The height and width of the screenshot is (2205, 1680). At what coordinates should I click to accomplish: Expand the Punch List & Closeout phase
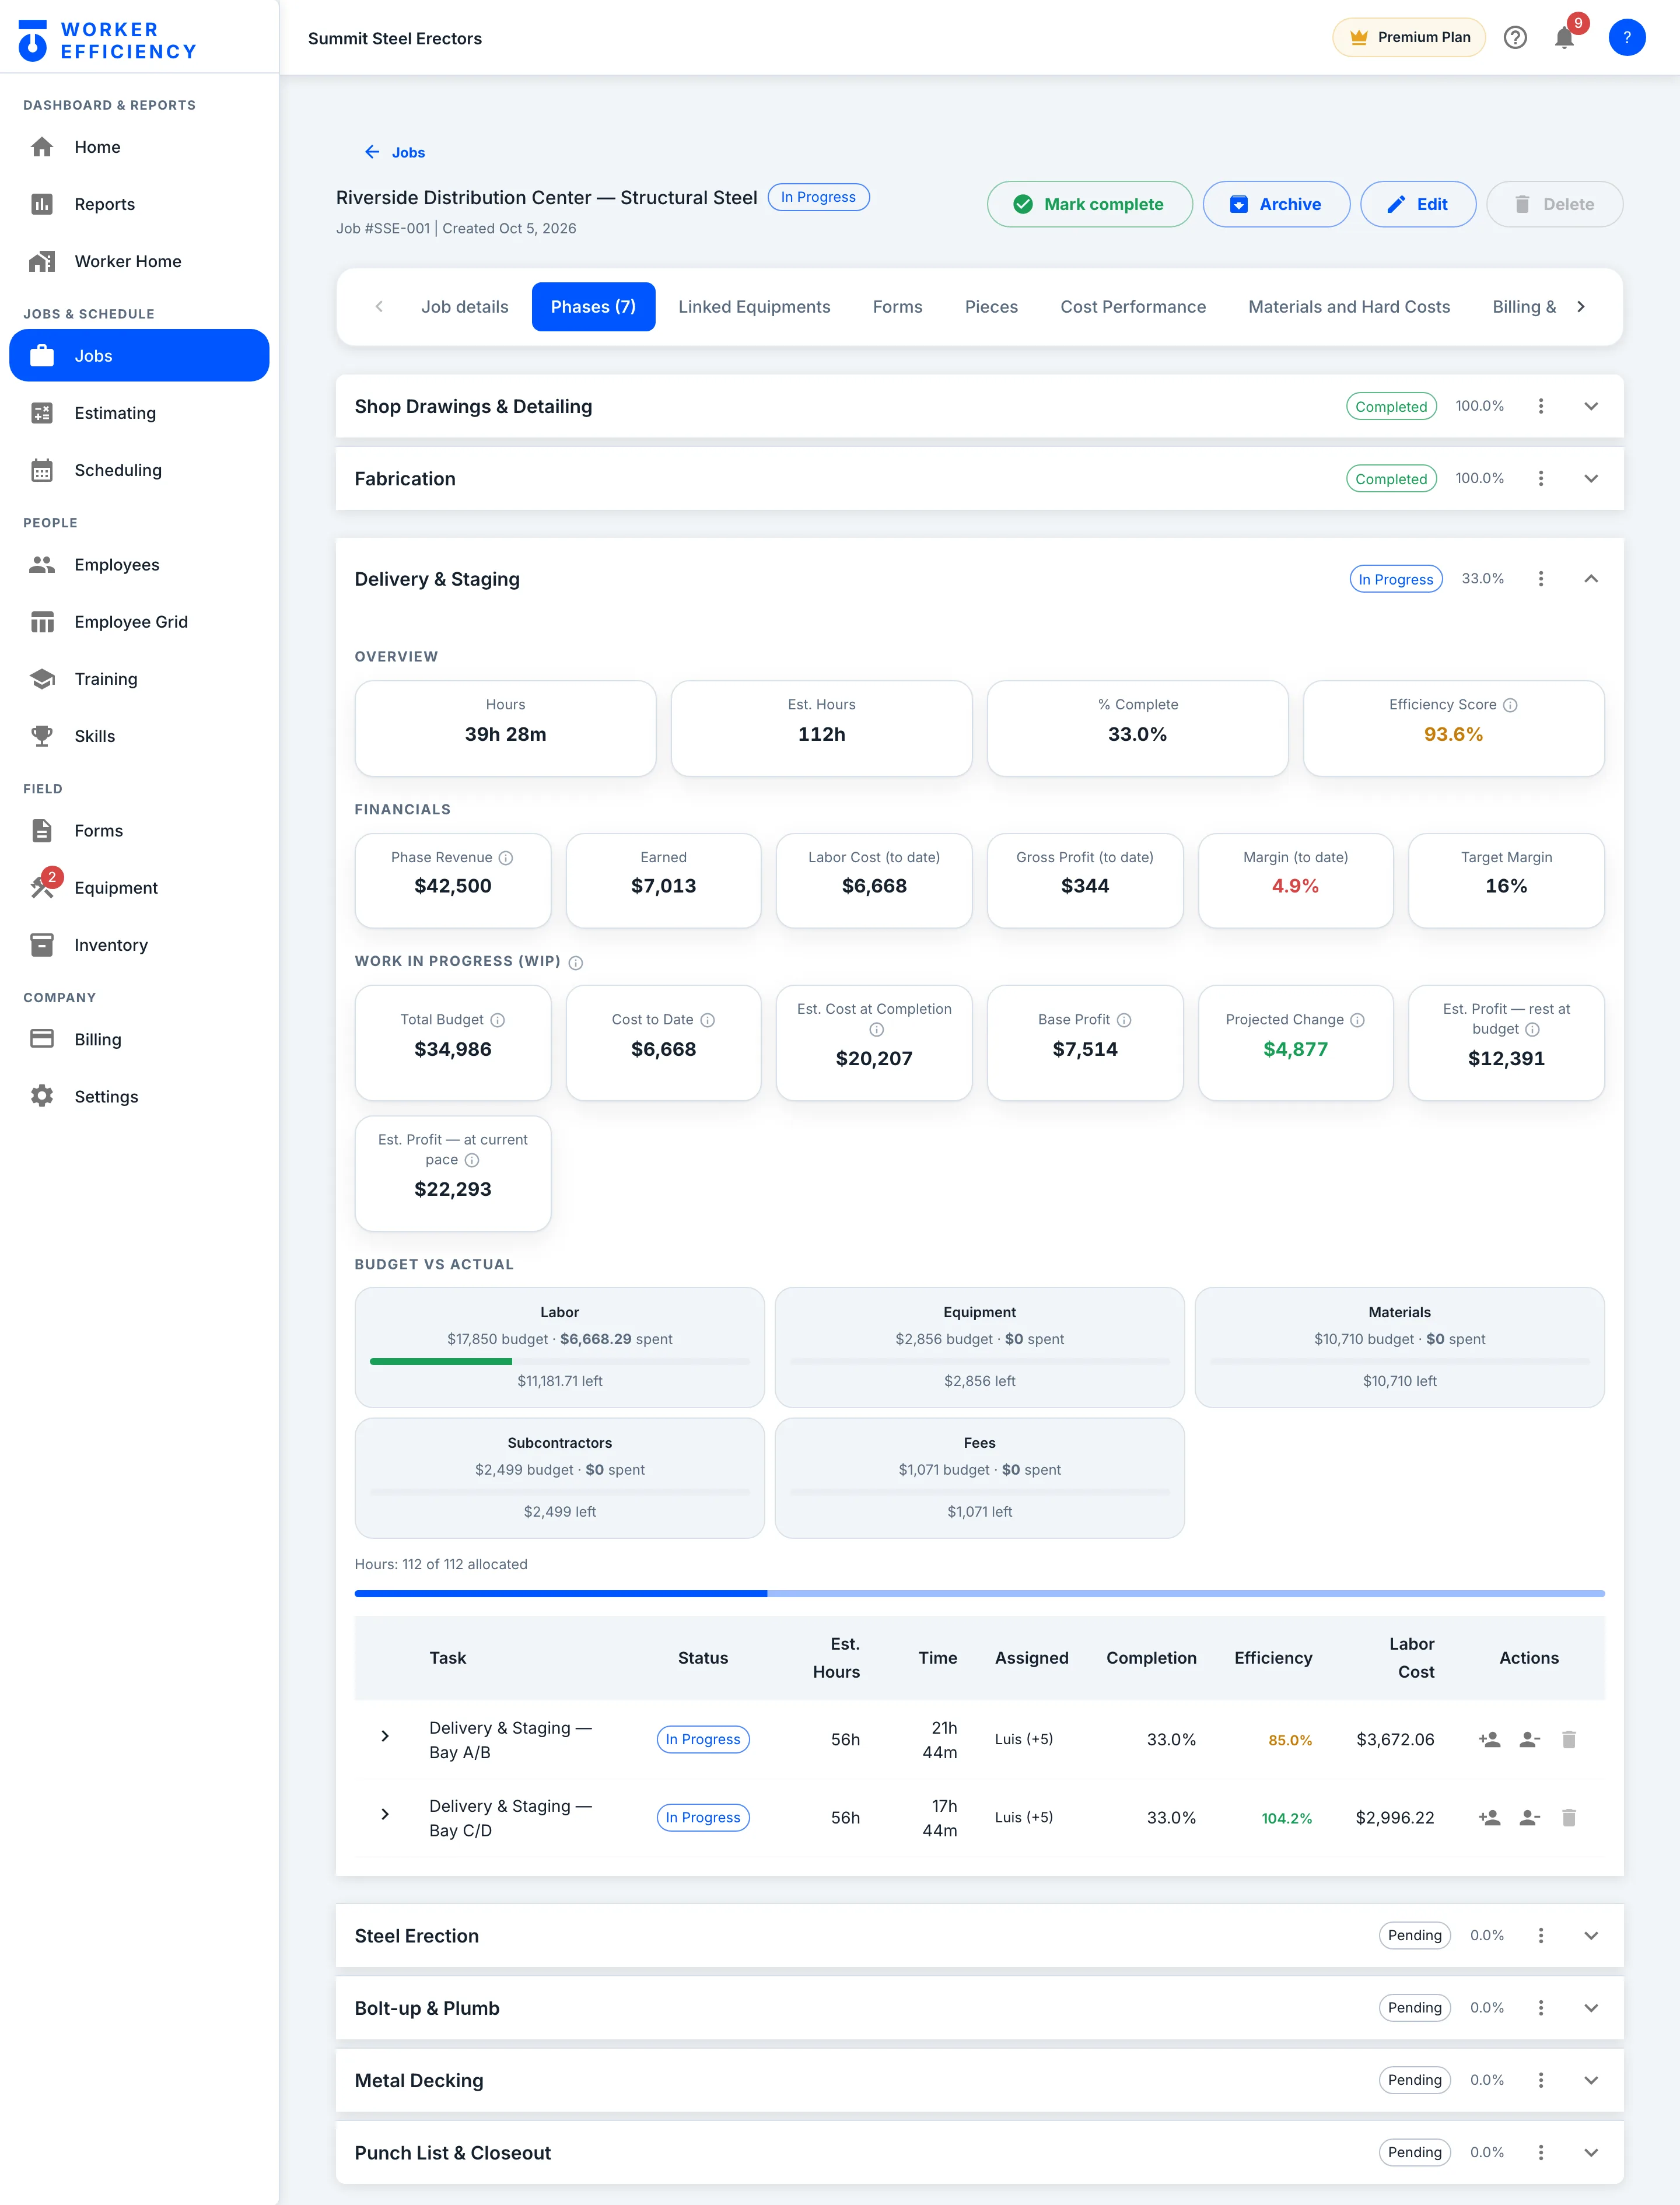(1591, 2152)
